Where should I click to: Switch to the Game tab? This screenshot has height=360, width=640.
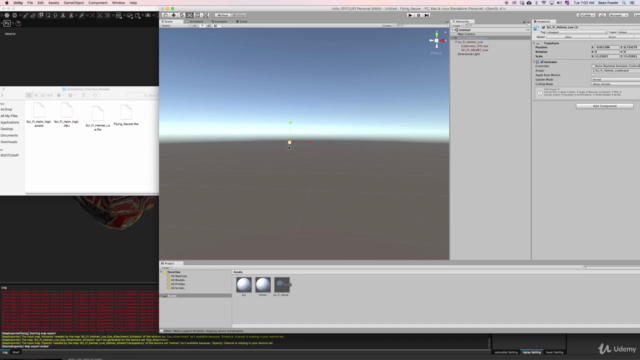(x=242, y=22)
